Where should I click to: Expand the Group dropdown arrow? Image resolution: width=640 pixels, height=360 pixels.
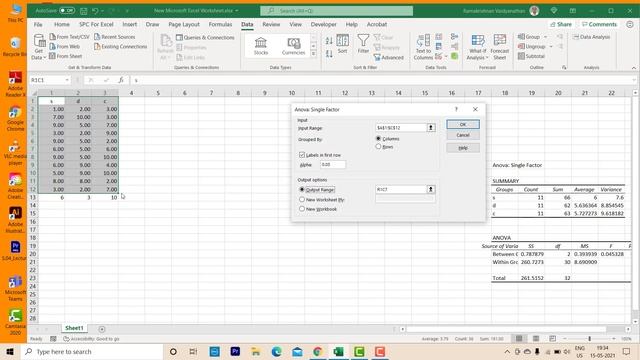click(x=546, y=37)
